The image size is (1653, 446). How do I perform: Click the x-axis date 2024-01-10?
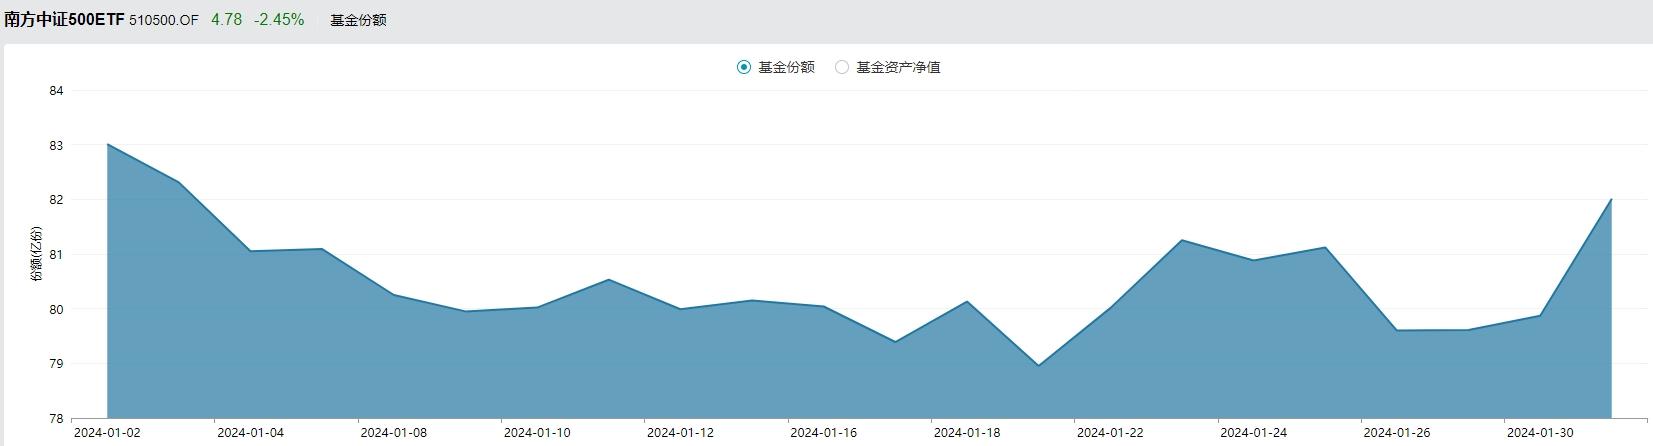(x=537, y=433)
